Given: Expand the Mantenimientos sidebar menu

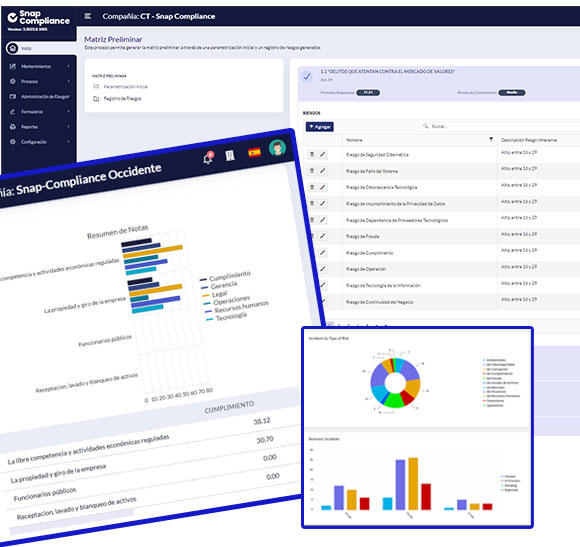Looking at the screenshot, I should (x=40, y=66).
